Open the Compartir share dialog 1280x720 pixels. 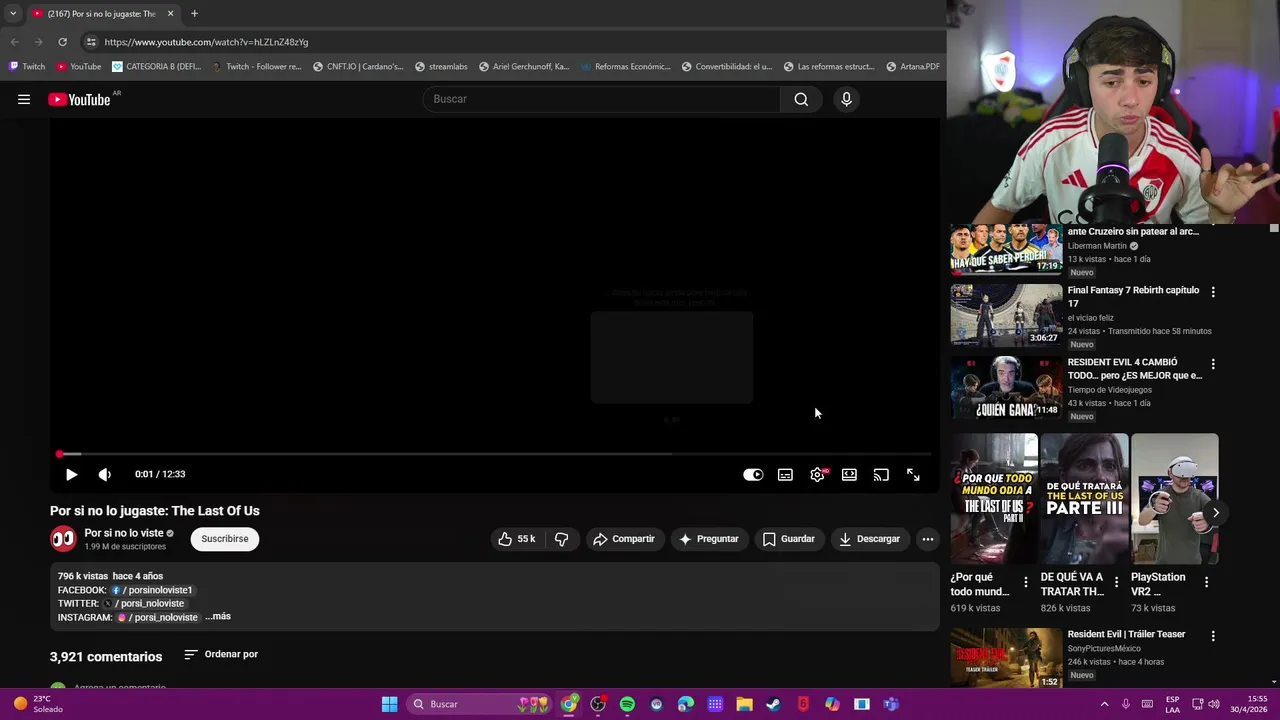[624, 539]
